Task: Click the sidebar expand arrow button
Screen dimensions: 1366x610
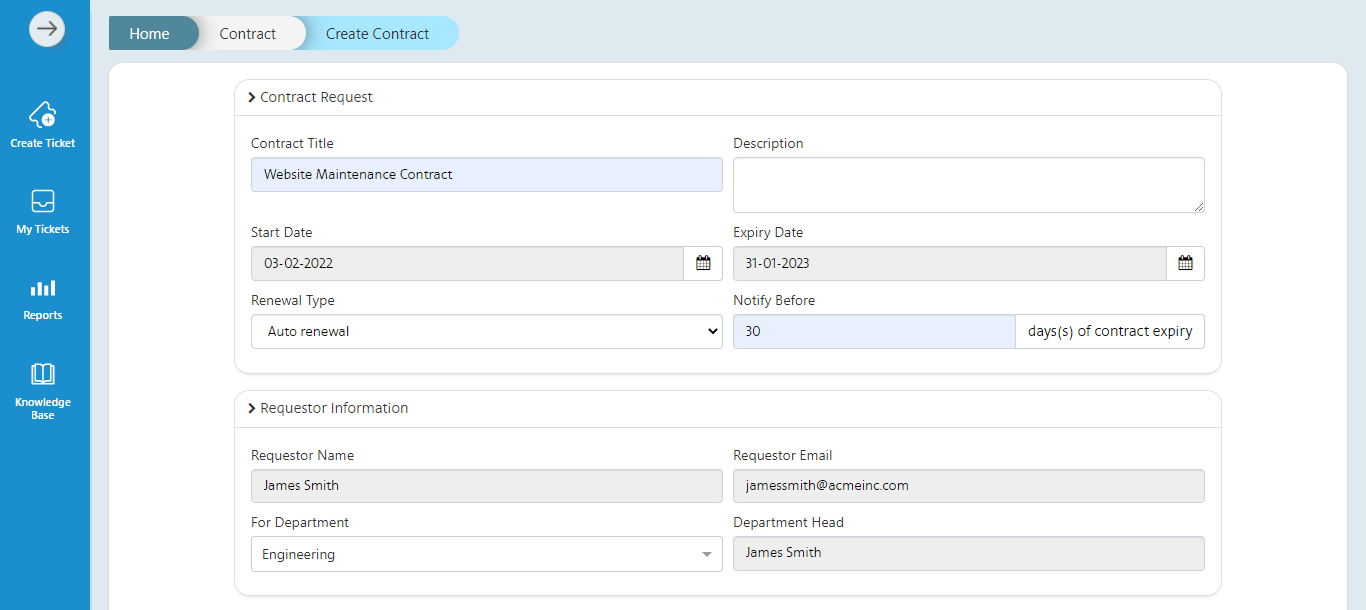Action: click(x=47, y=29)
